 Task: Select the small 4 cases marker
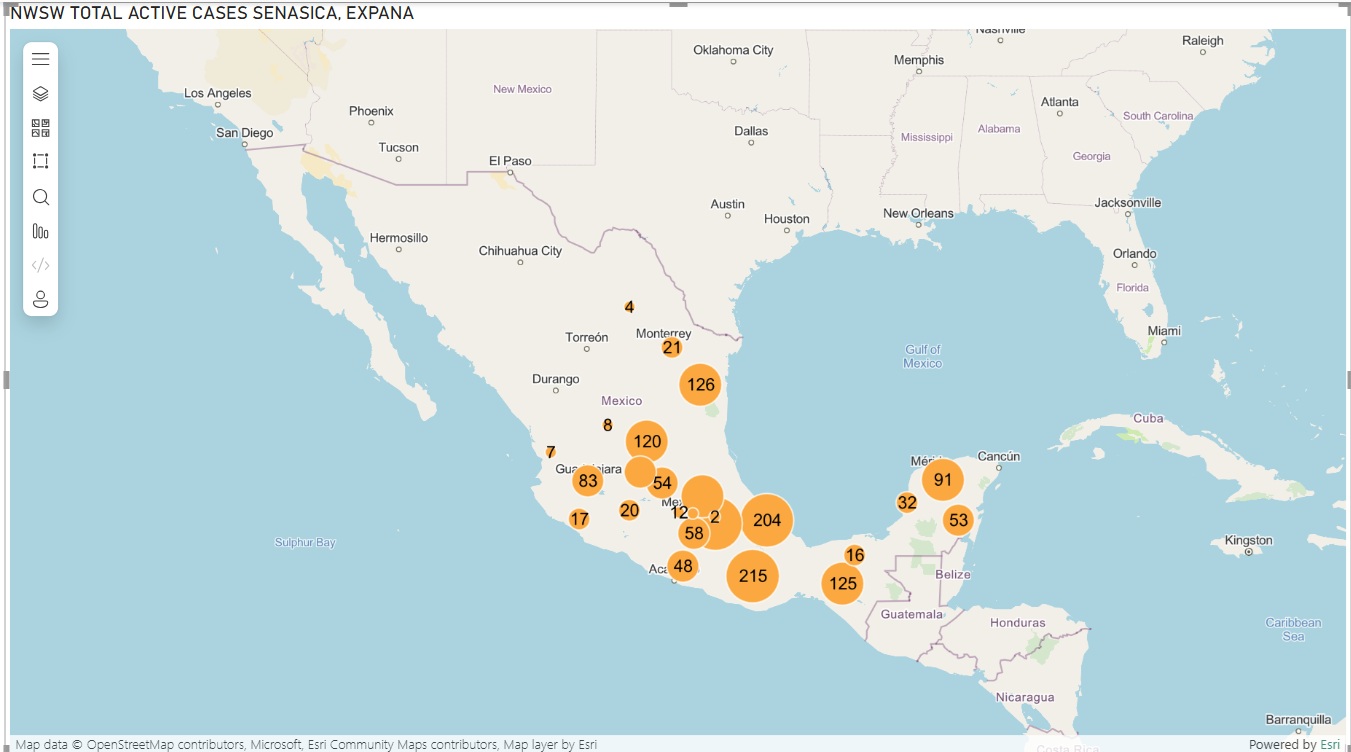(x=629, y=307)
